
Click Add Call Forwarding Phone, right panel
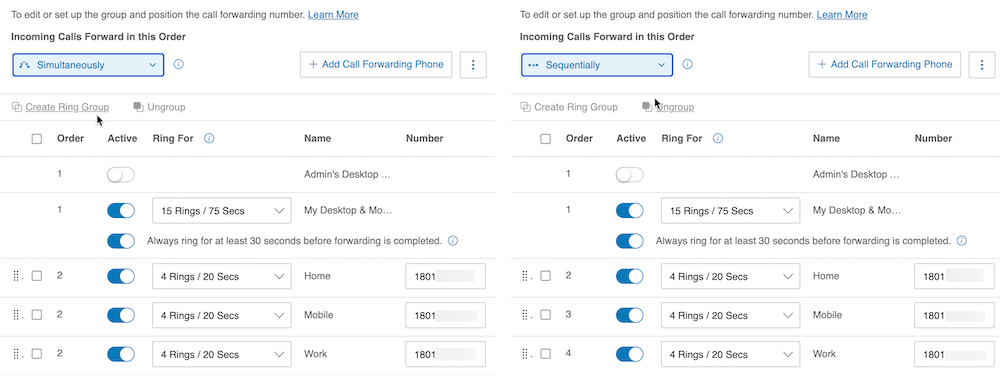pyautogui.click(x=885, y=64)
